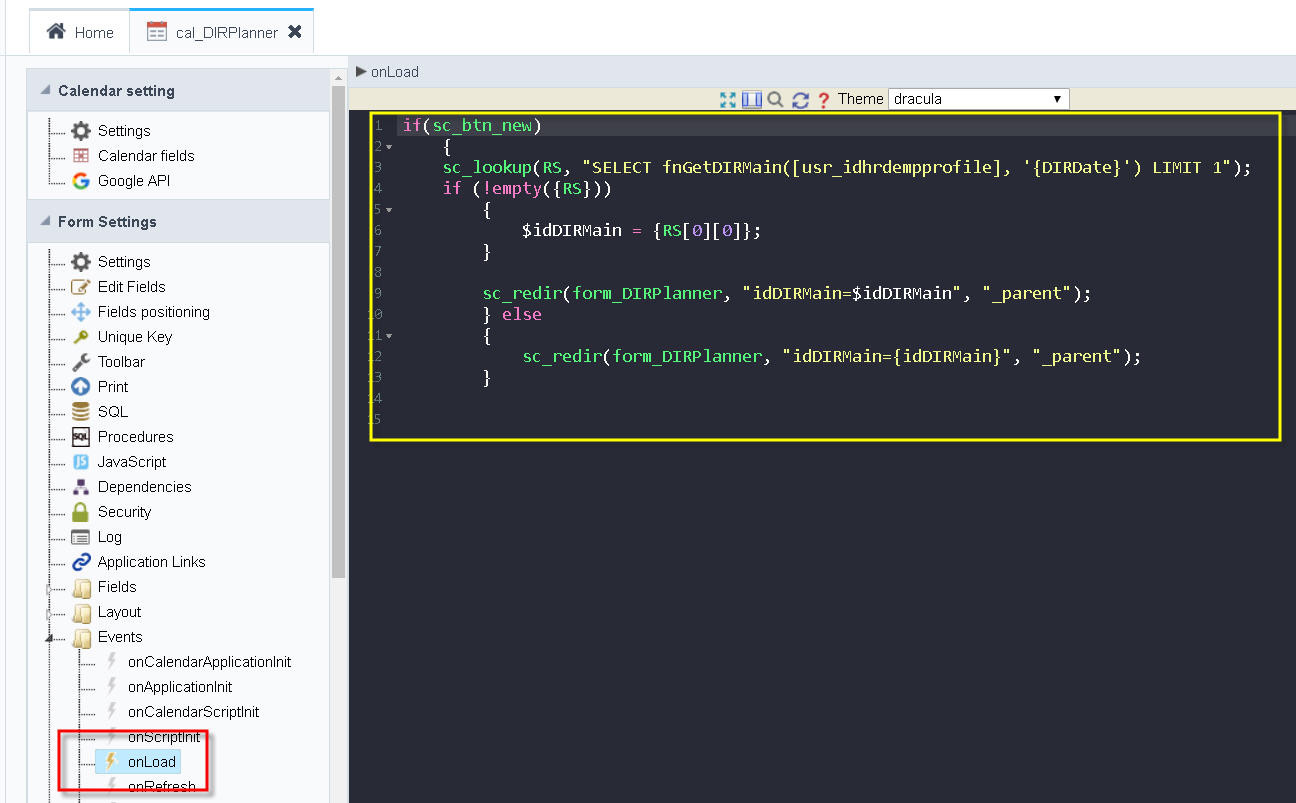Select the onApplicationInit event
The height and width of the screenshot is (803, 1296).
[x=180, y=687]
